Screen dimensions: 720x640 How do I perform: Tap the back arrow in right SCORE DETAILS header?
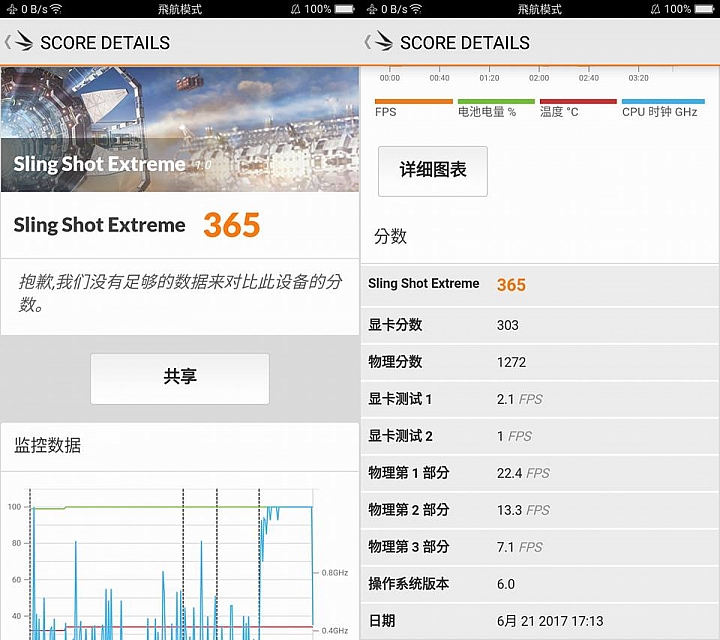[x=367, y=43]
